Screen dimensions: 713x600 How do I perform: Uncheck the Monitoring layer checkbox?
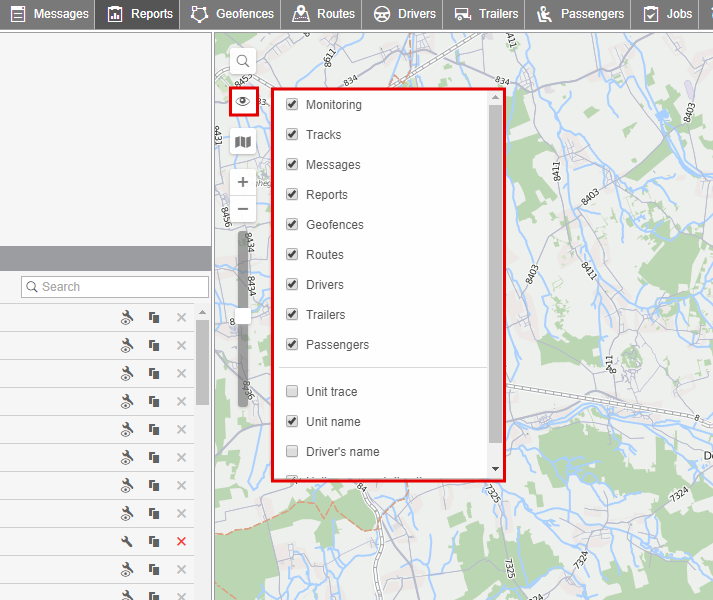click(x=292, y=105)
